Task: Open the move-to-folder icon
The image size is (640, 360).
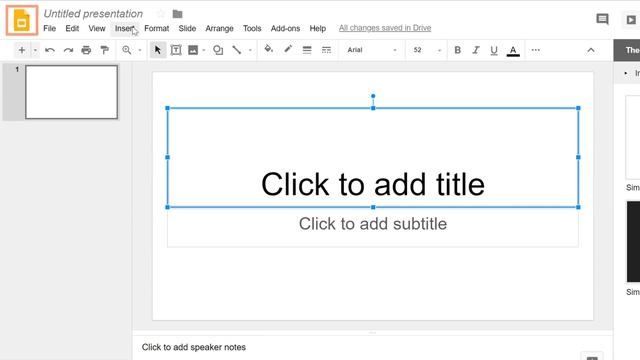Action: (x=177, y=14)
